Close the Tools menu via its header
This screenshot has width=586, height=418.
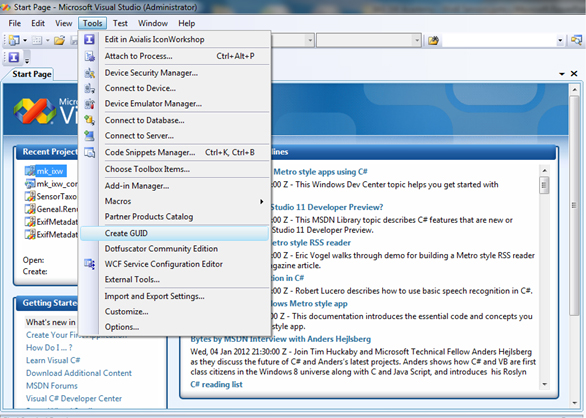(x=92, y=23)
